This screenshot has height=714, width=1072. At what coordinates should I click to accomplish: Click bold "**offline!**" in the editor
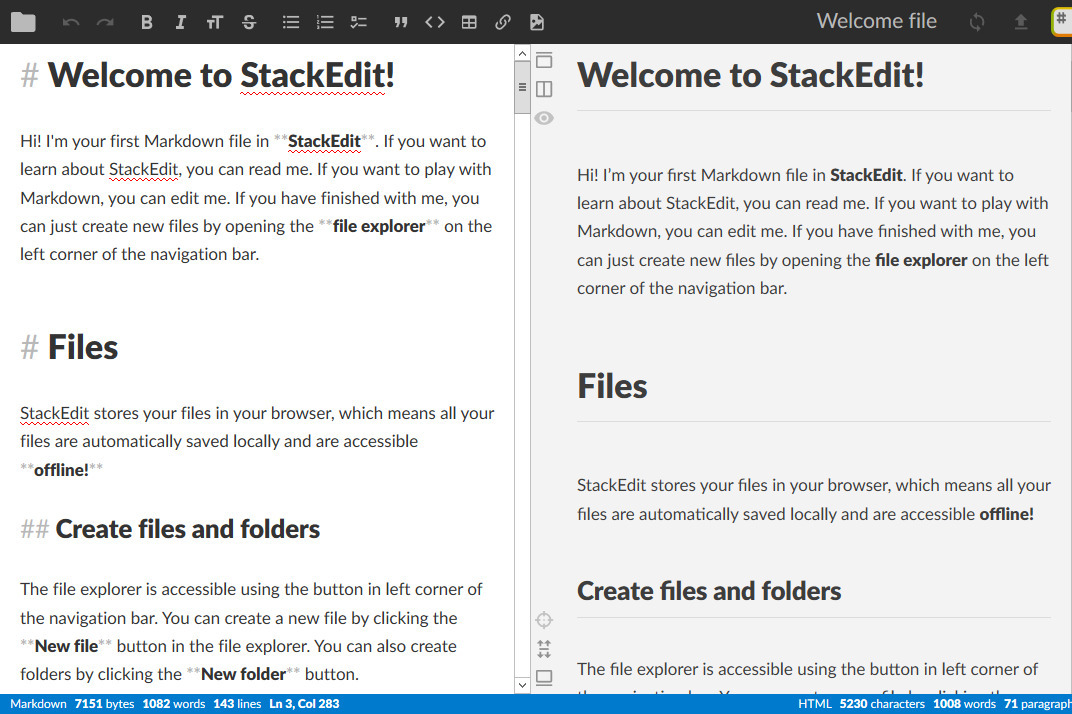[x=62, y=470]
